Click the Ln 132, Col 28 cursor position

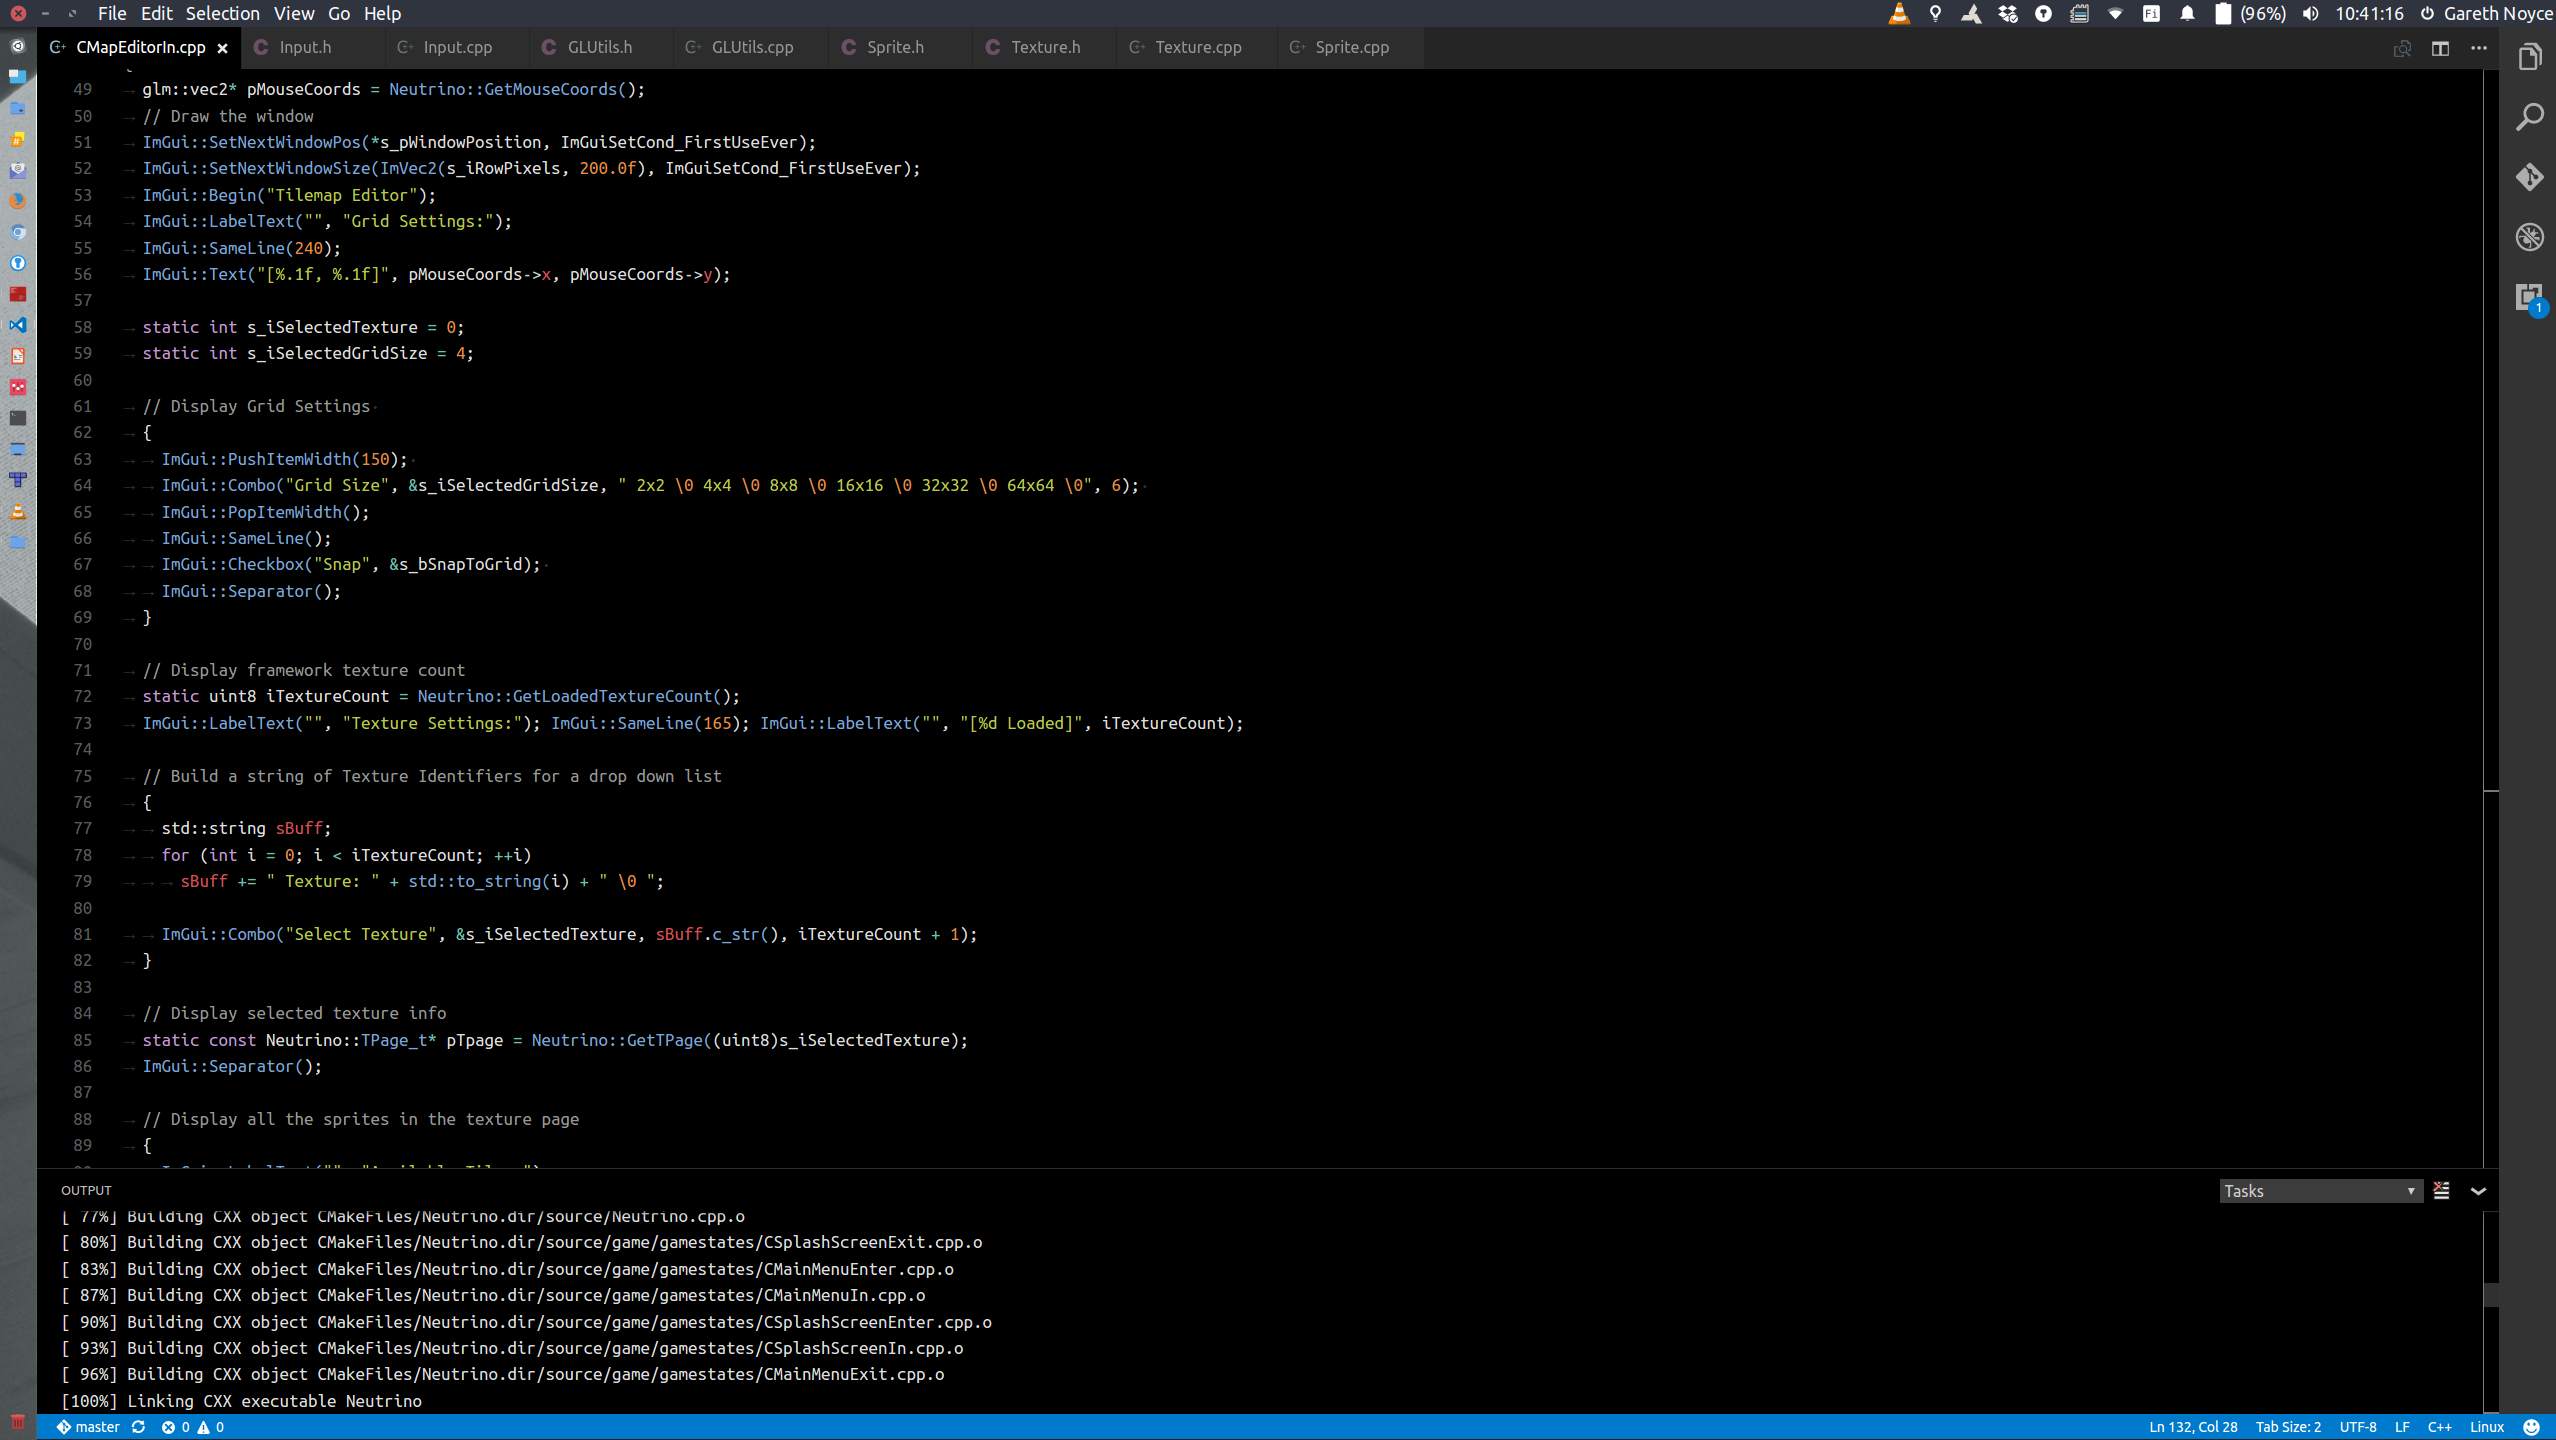[2193, 1427]
